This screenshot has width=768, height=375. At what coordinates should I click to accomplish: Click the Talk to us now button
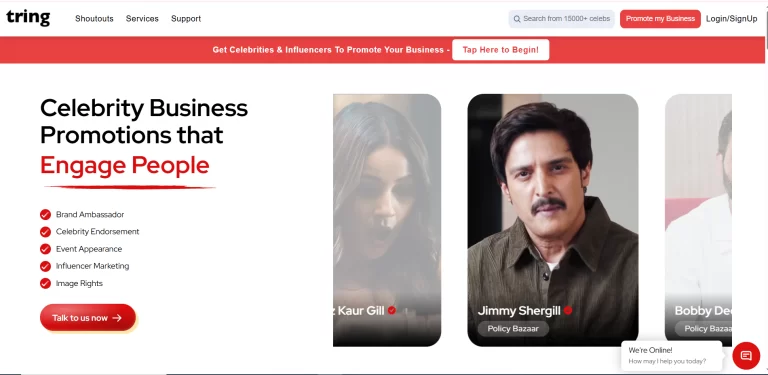(88, 317)
